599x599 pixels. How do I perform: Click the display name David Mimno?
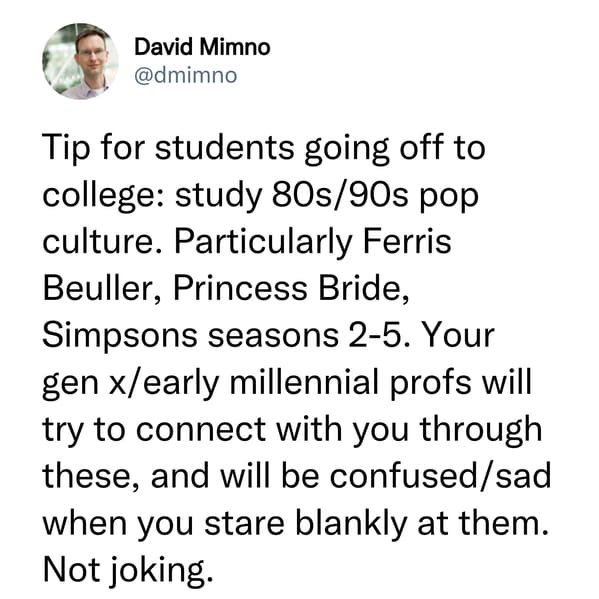point(202,47)
